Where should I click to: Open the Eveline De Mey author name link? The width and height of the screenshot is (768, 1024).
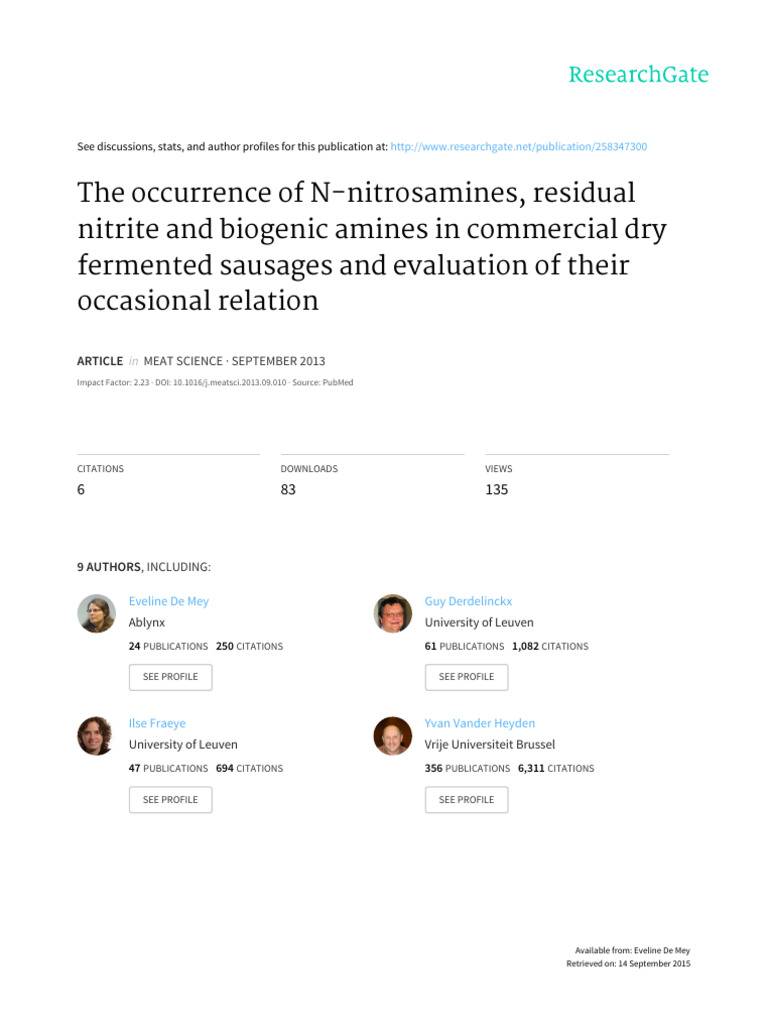tap(169, 601)
